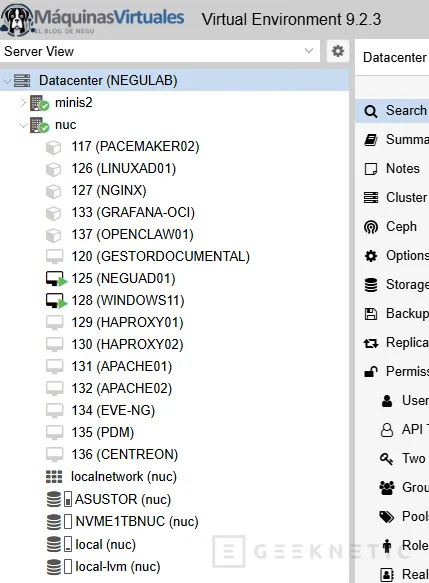Select 137 (OPENCLAW01) label

point(132,235)
